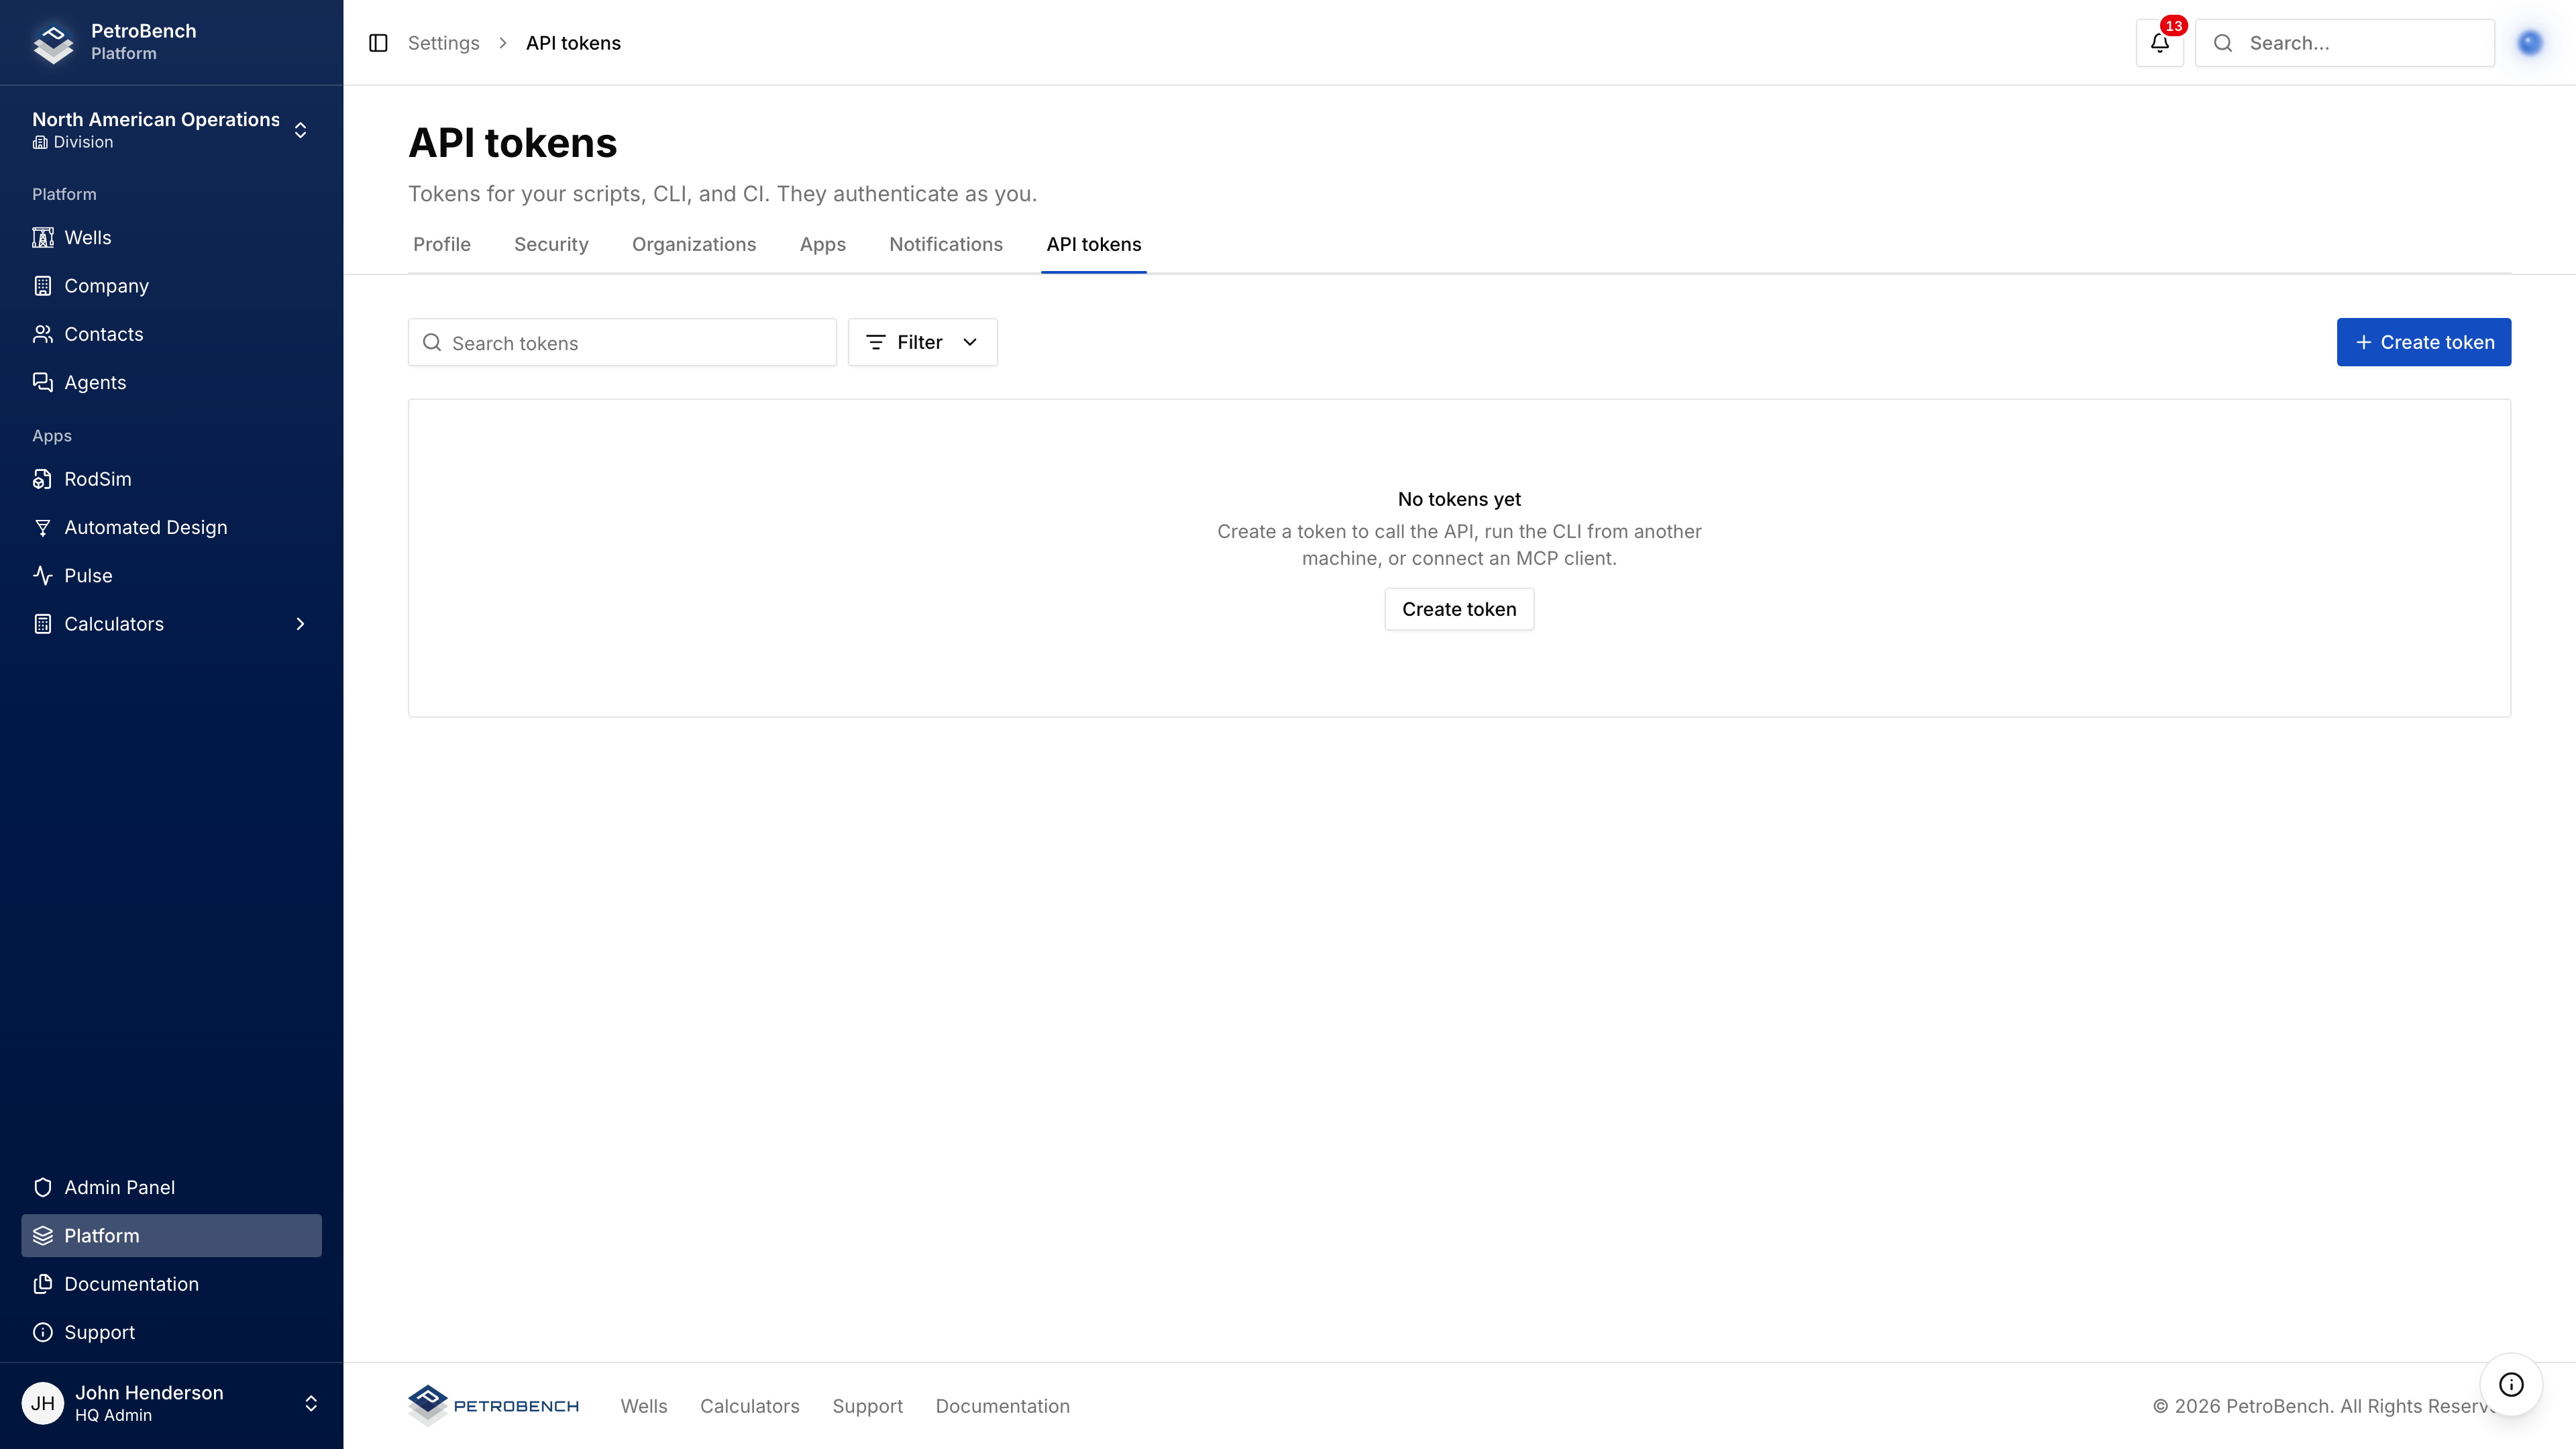Toggle the sidebar panel icon
2576x1449 pixels.
pyautogui.click(x=378, y=43)
